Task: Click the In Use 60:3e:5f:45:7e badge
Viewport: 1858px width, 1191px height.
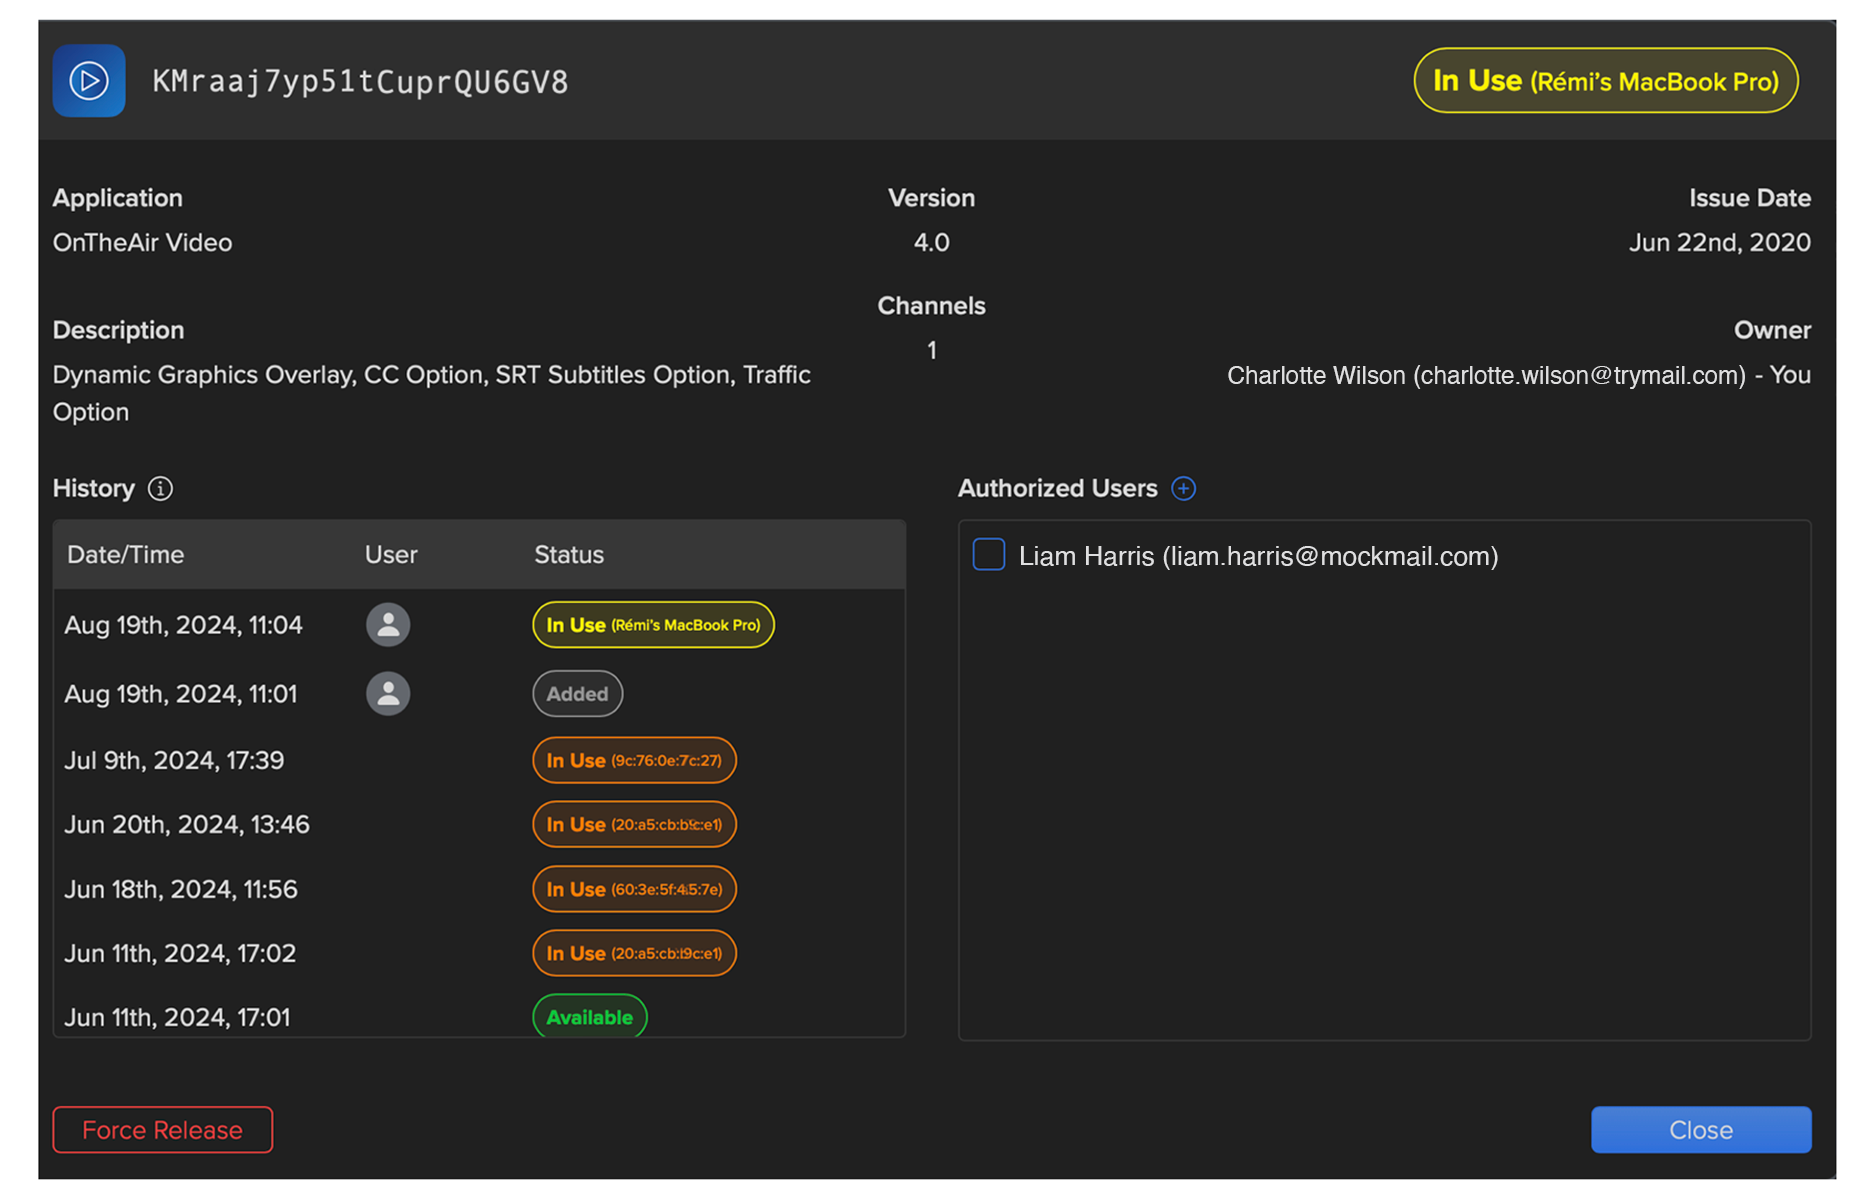Action: point(634,890)
